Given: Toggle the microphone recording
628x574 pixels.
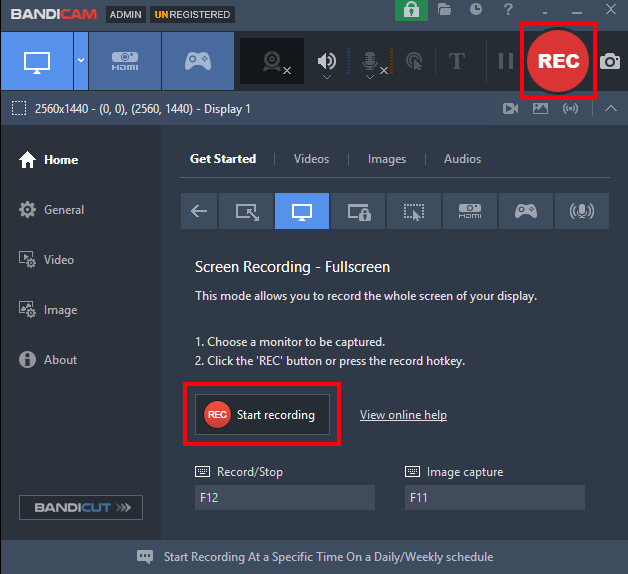Looking at the screenshot, I should click(x=371, y=61).
